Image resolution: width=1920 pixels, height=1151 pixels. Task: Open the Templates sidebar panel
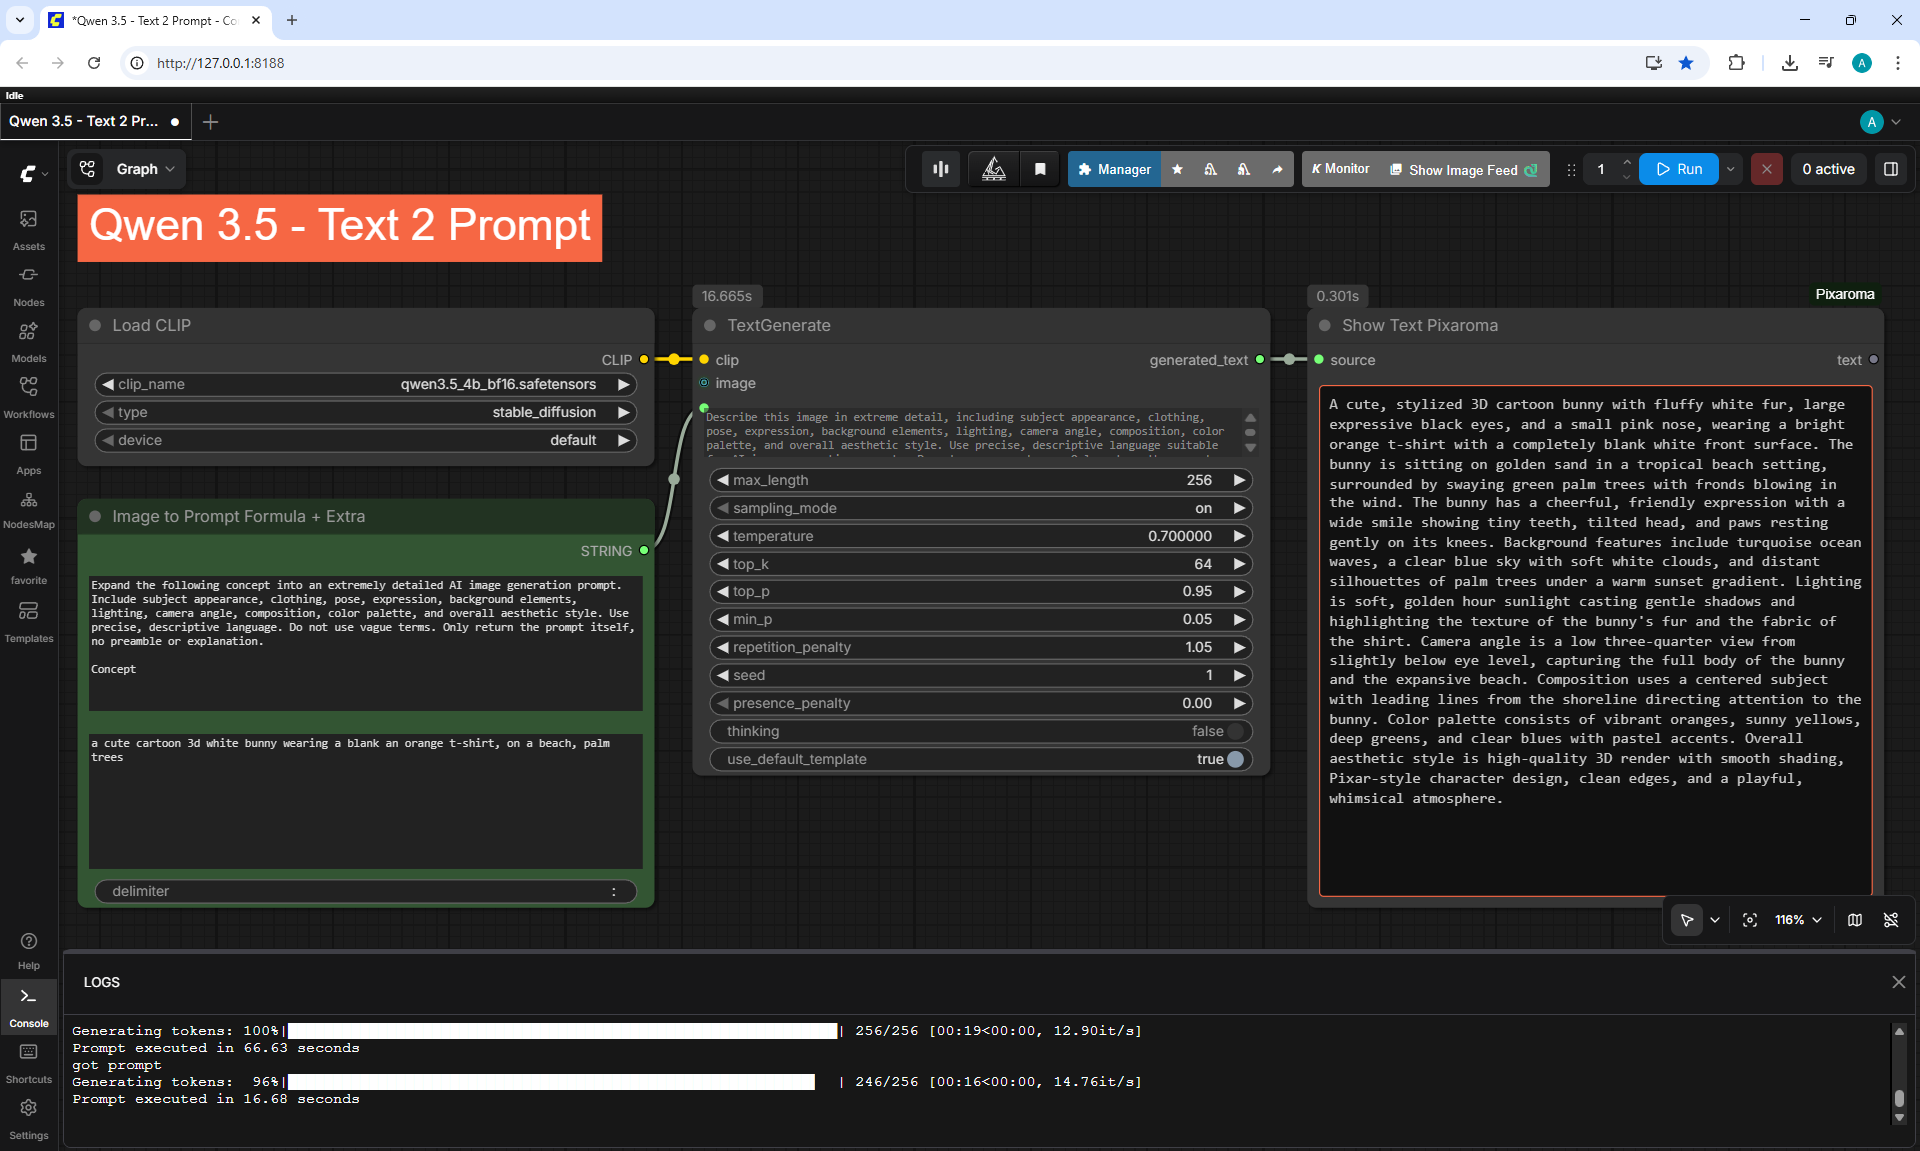click(28, 622)
